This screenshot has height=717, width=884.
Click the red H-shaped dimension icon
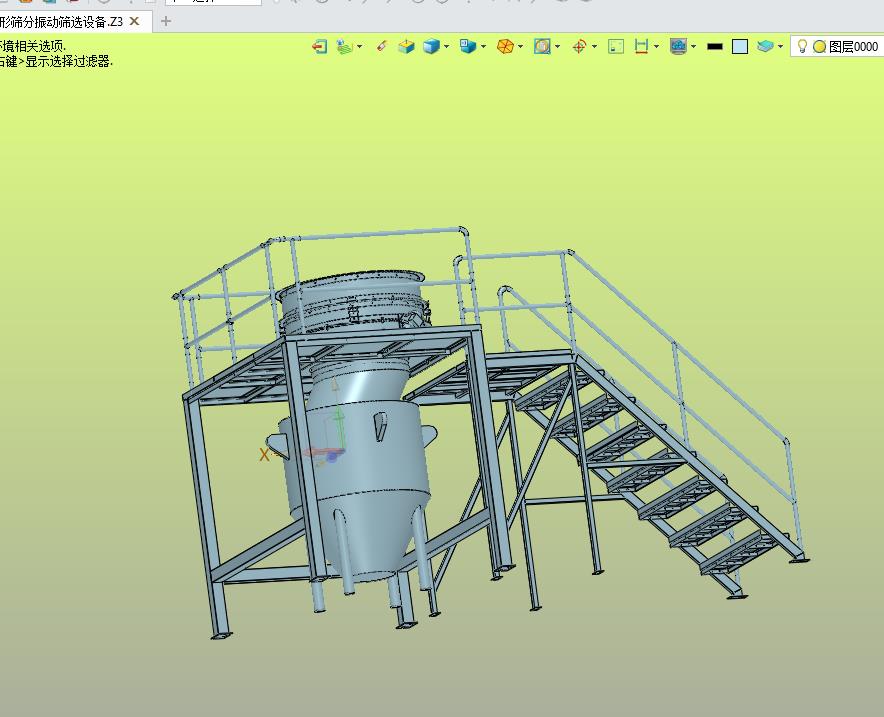[x=641, y=46]
